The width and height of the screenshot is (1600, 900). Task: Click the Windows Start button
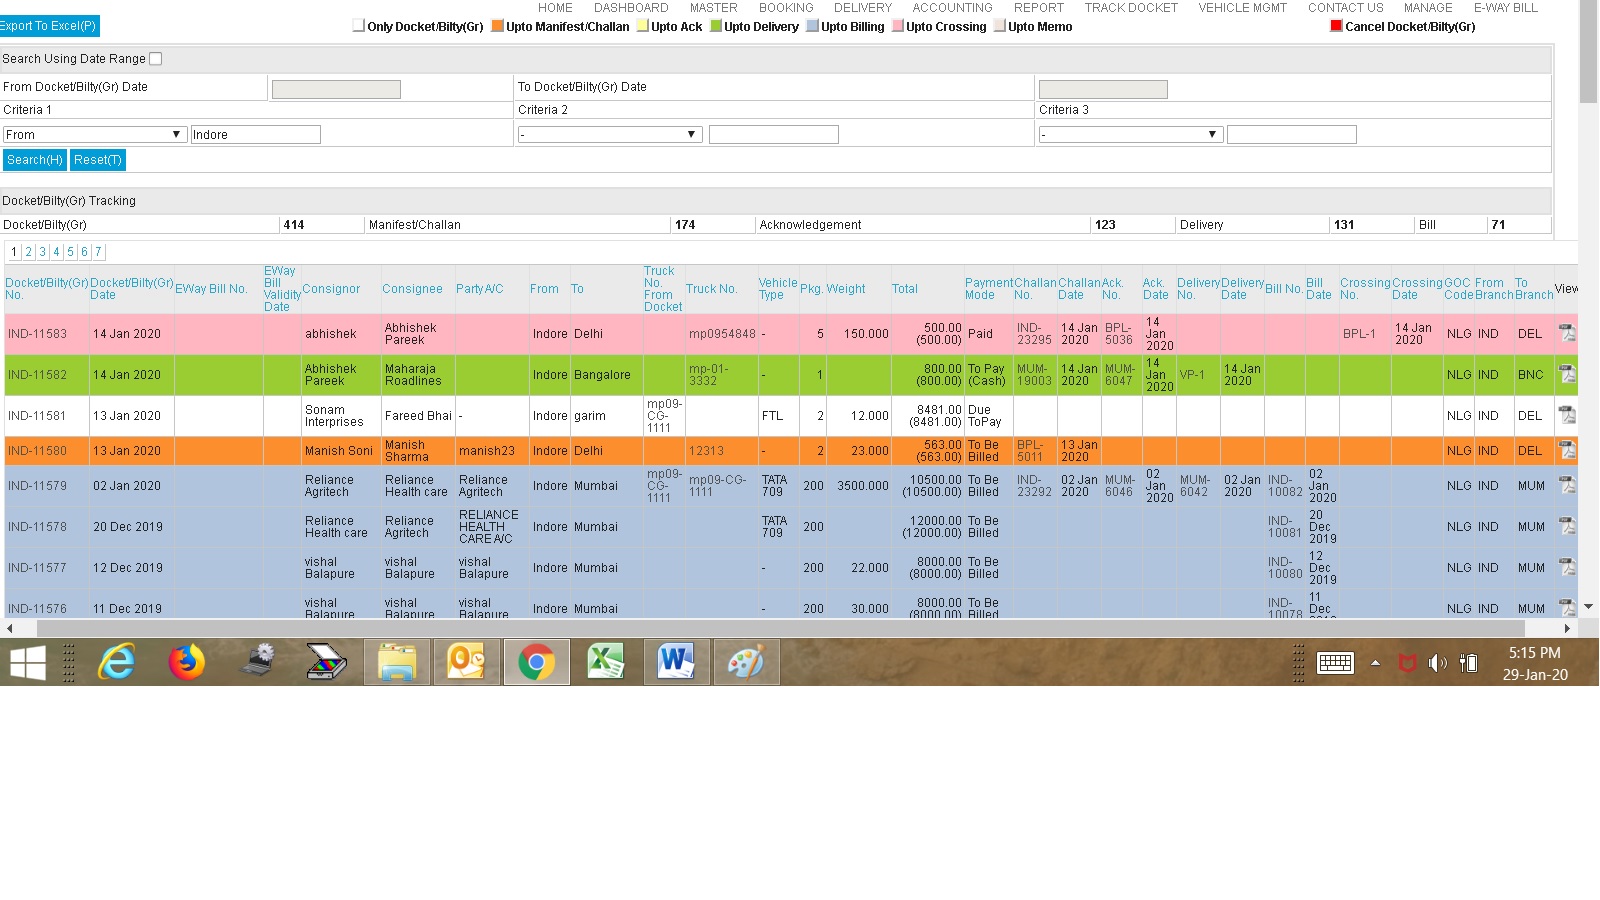(27, 662)
